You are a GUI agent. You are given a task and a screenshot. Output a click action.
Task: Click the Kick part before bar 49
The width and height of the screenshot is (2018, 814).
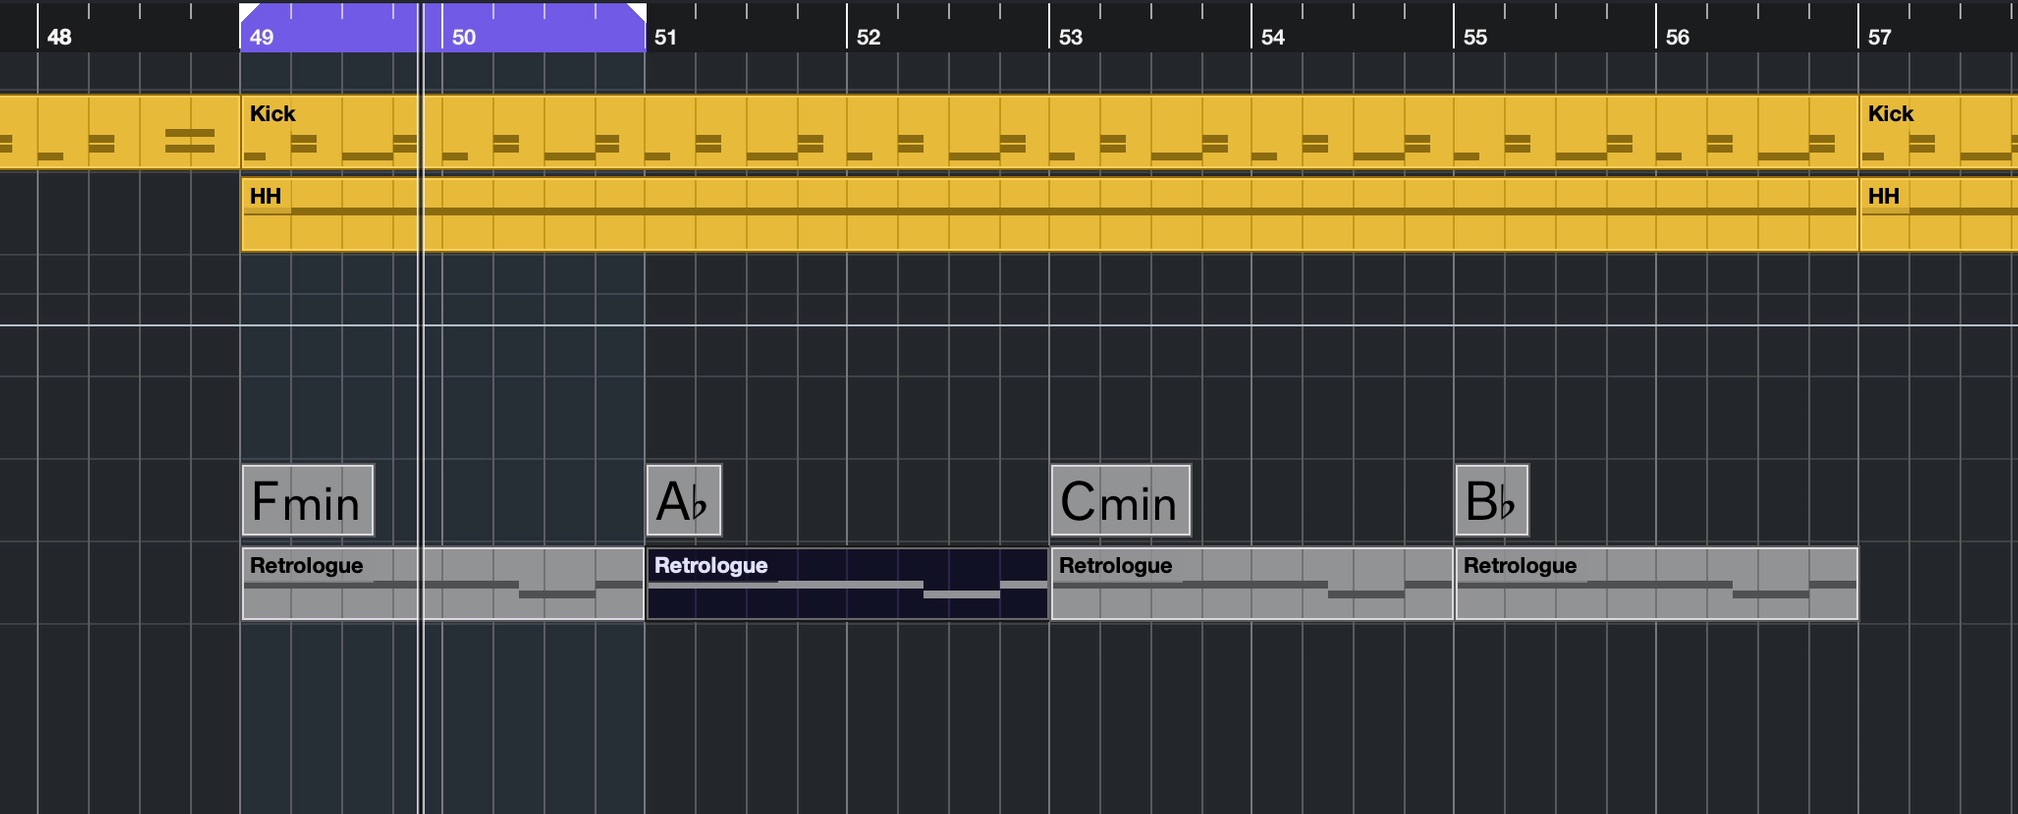tap(119, 132)
